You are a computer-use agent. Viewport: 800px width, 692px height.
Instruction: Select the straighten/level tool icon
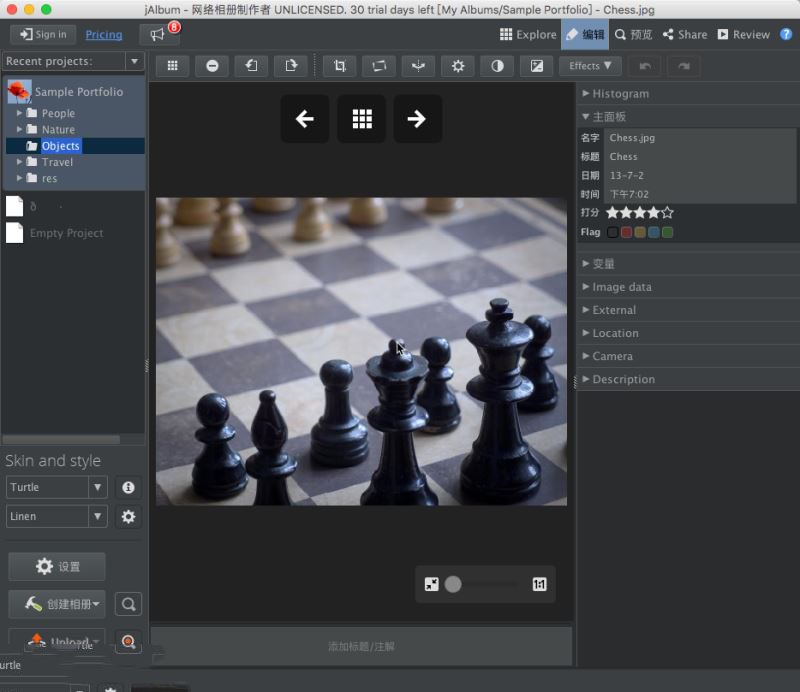379,66
